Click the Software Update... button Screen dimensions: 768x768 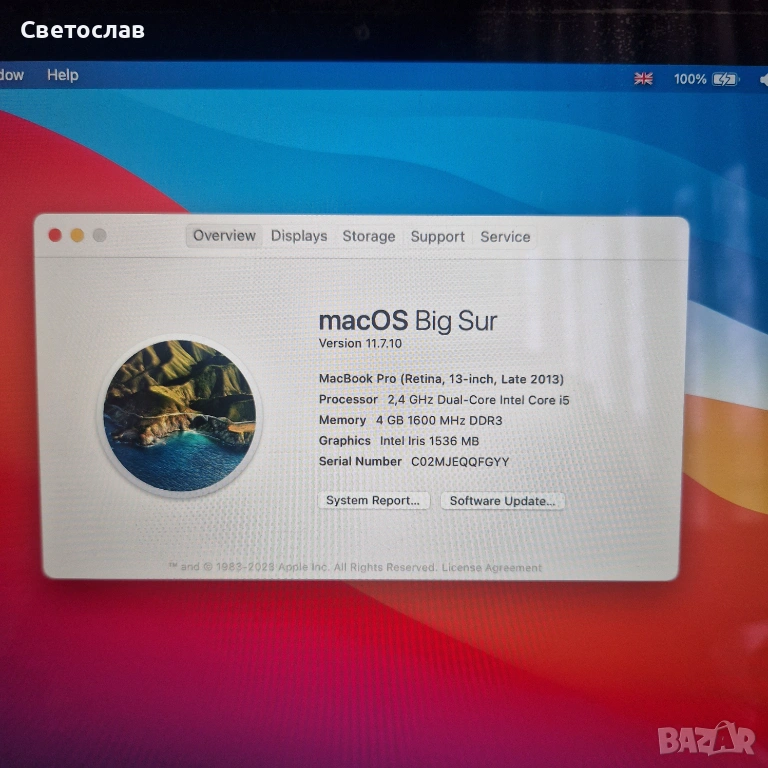click(x=503, y=501)
